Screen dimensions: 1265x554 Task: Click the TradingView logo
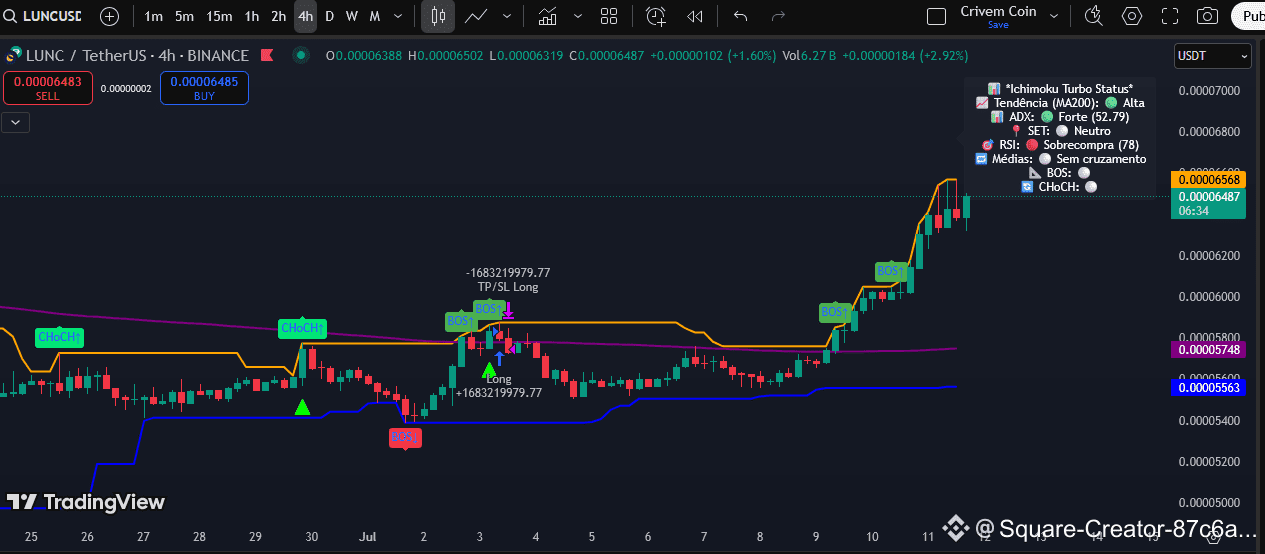coord(85,502)
